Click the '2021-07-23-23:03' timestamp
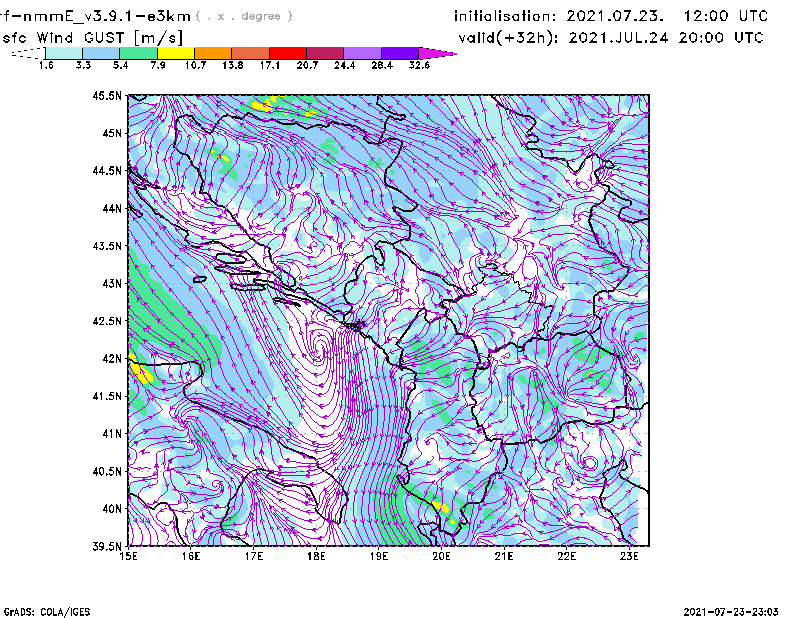This screenshot has height=618, width=800. pos(731,612)
